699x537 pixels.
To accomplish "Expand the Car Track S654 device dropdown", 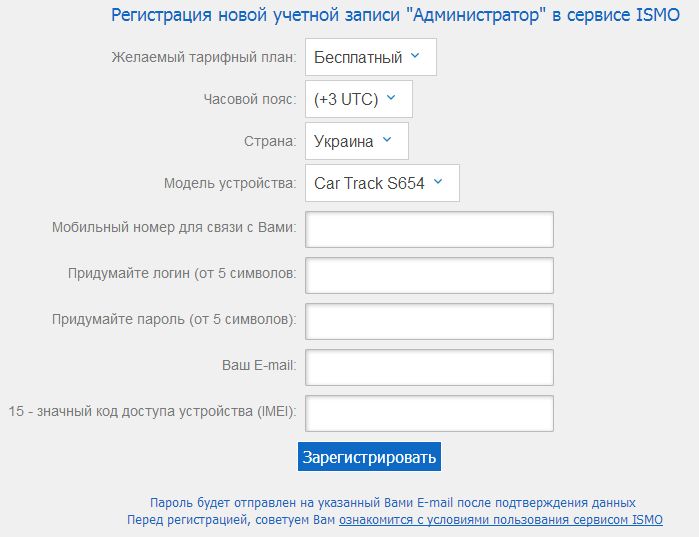I will (x=381, y=183).
